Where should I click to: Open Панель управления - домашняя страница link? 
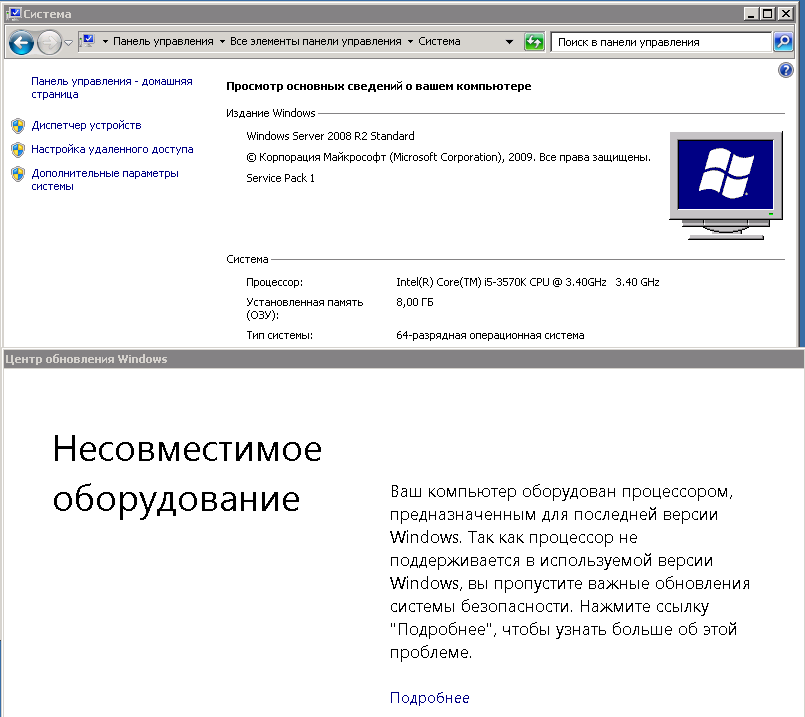(x=111, y=88)
